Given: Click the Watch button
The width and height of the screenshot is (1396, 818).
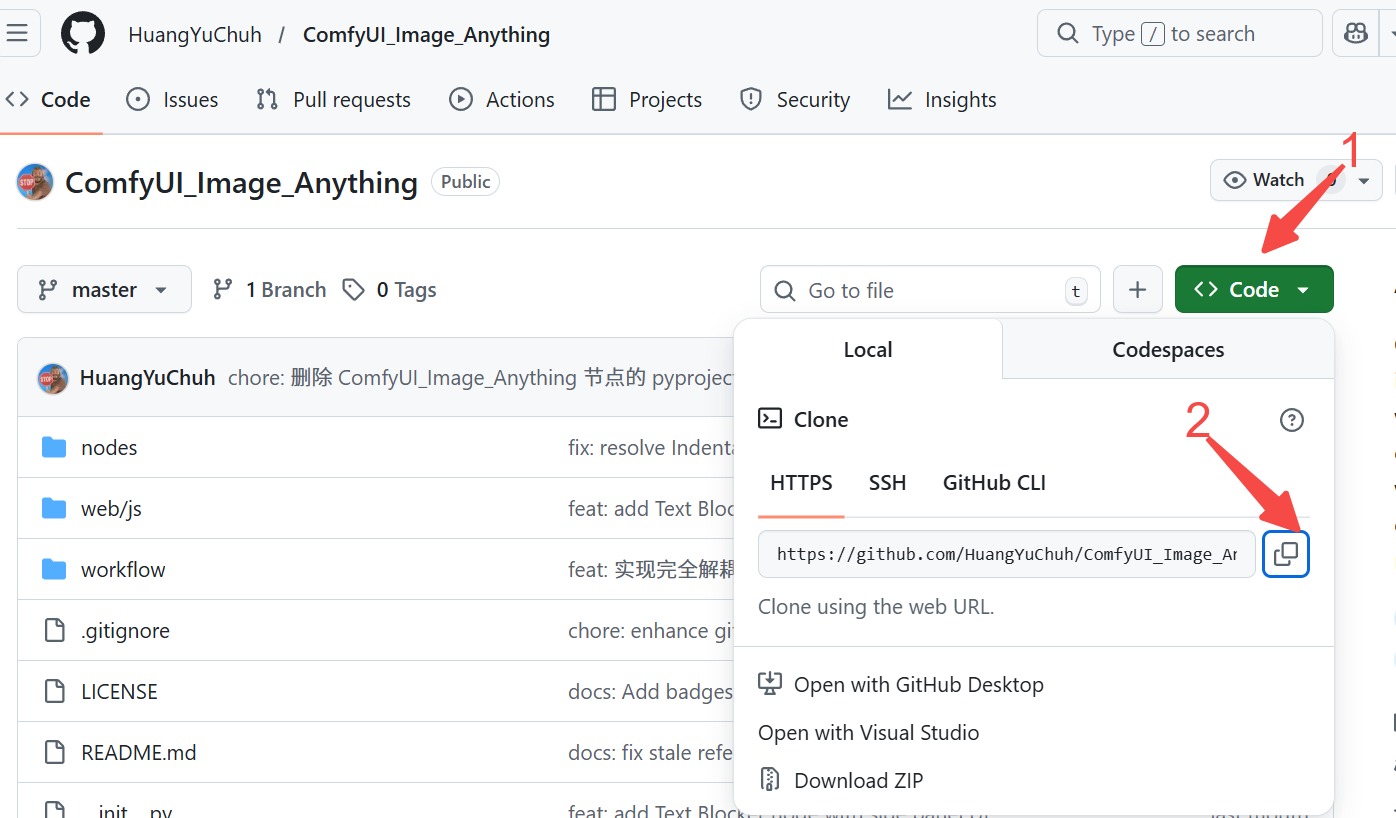Looking at the screenshot, I should [x=1277, y=181].
